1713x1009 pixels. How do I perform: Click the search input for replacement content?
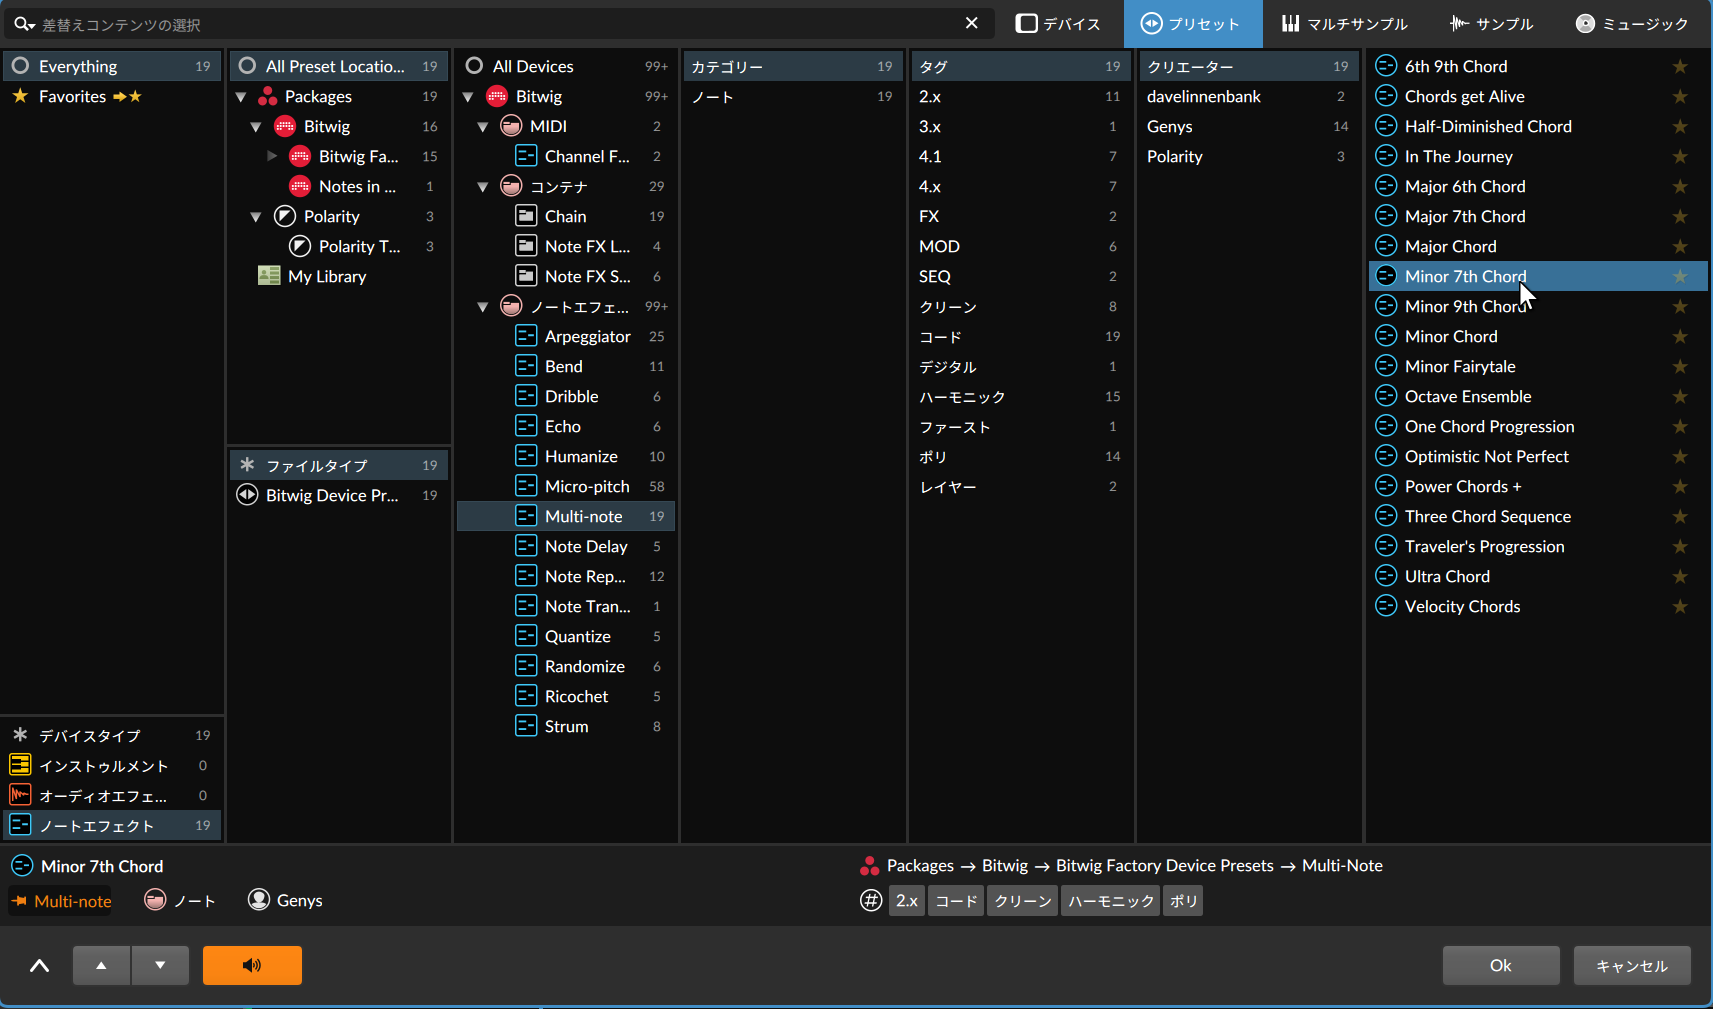(500, 24)
